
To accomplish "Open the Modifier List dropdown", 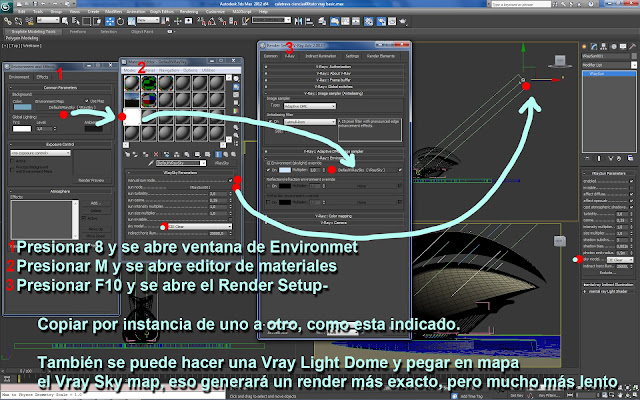I will [x=609, y=65].
